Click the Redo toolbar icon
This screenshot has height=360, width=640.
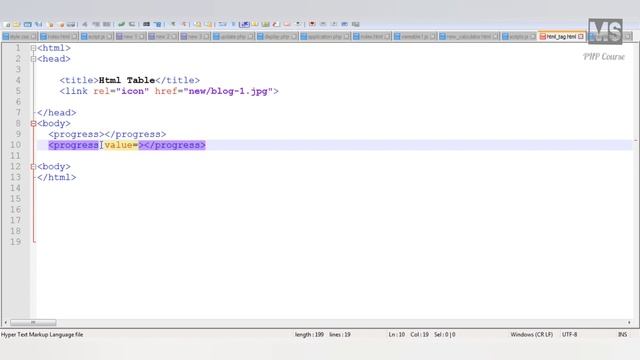132,24
